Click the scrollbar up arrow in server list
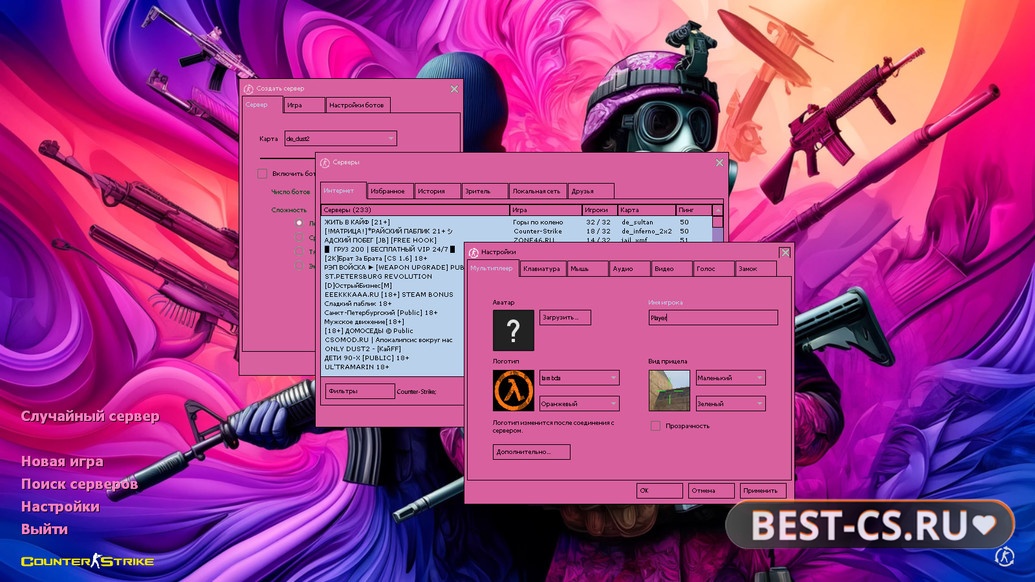Screen dimensions: 1035x582 (x=718, y=210)
